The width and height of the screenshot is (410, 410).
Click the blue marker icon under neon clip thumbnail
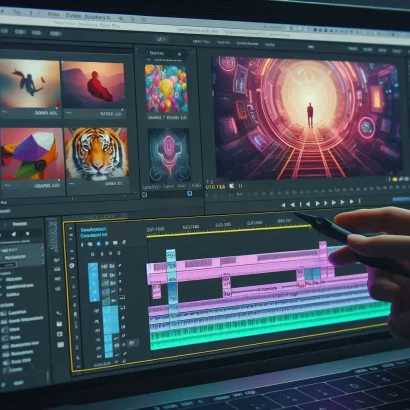(x=189, y=193)
